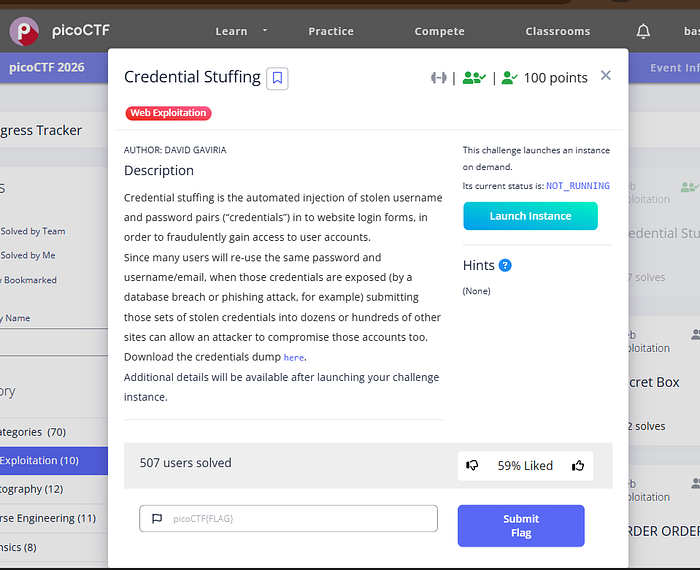Download credentials dump via here link
Screen dimensions: 700x570
click(x=294, y=358)
